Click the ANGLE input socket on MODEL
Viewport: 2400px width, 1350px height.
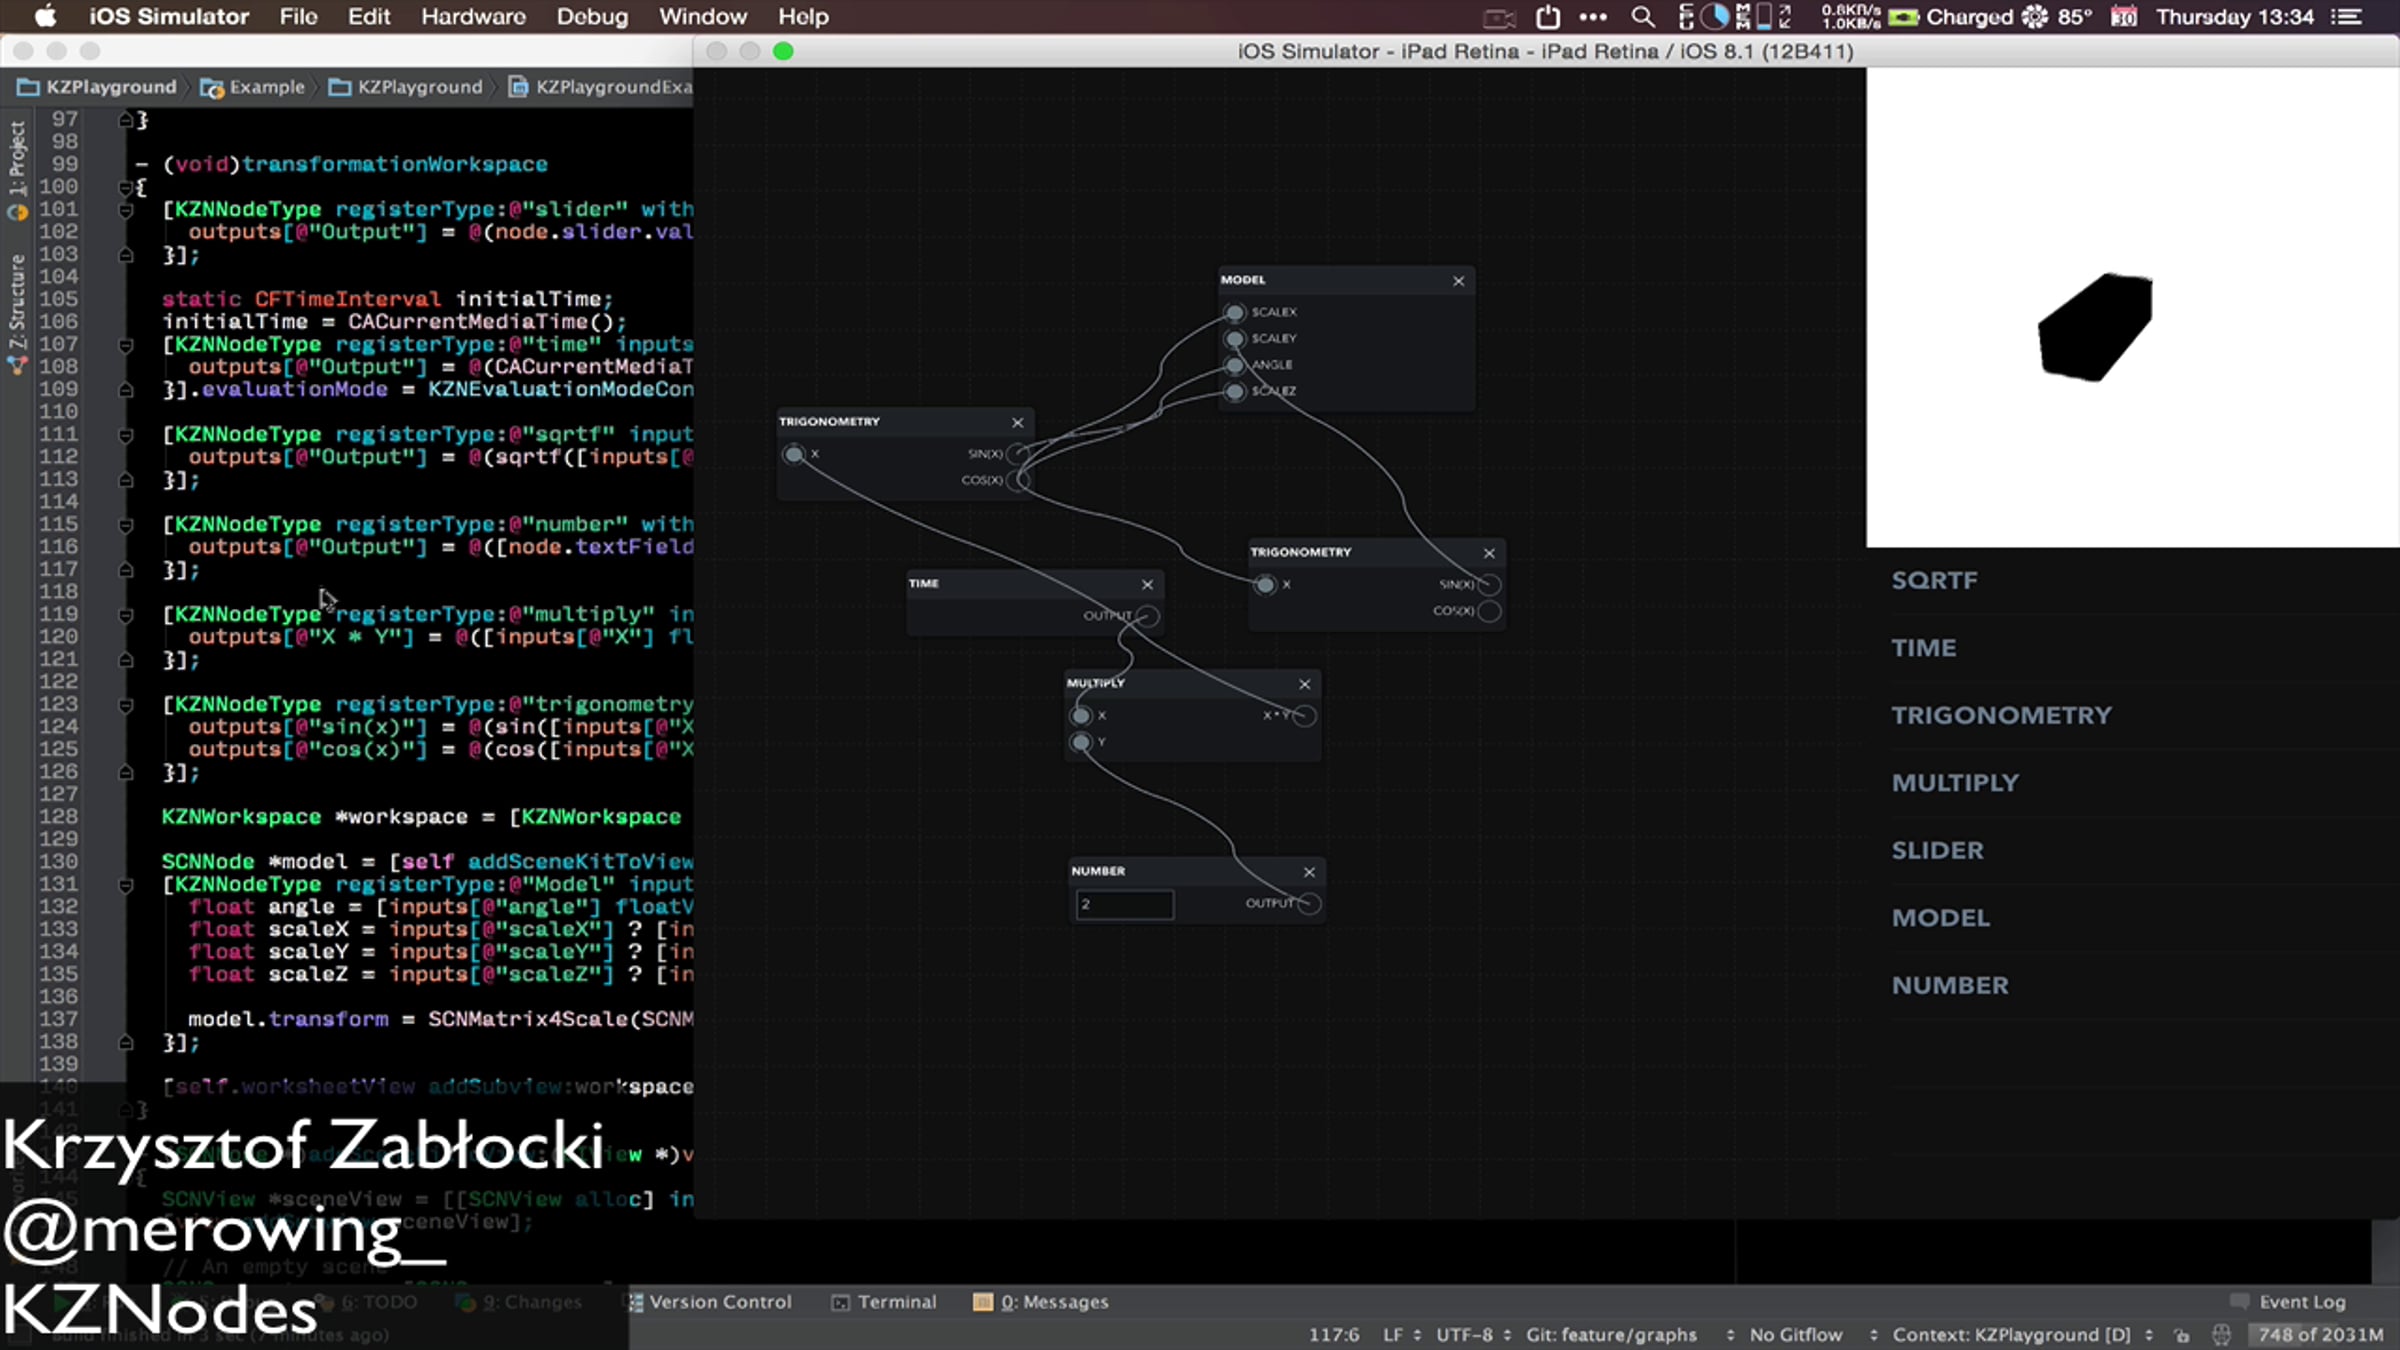[x=1235, y=365]
